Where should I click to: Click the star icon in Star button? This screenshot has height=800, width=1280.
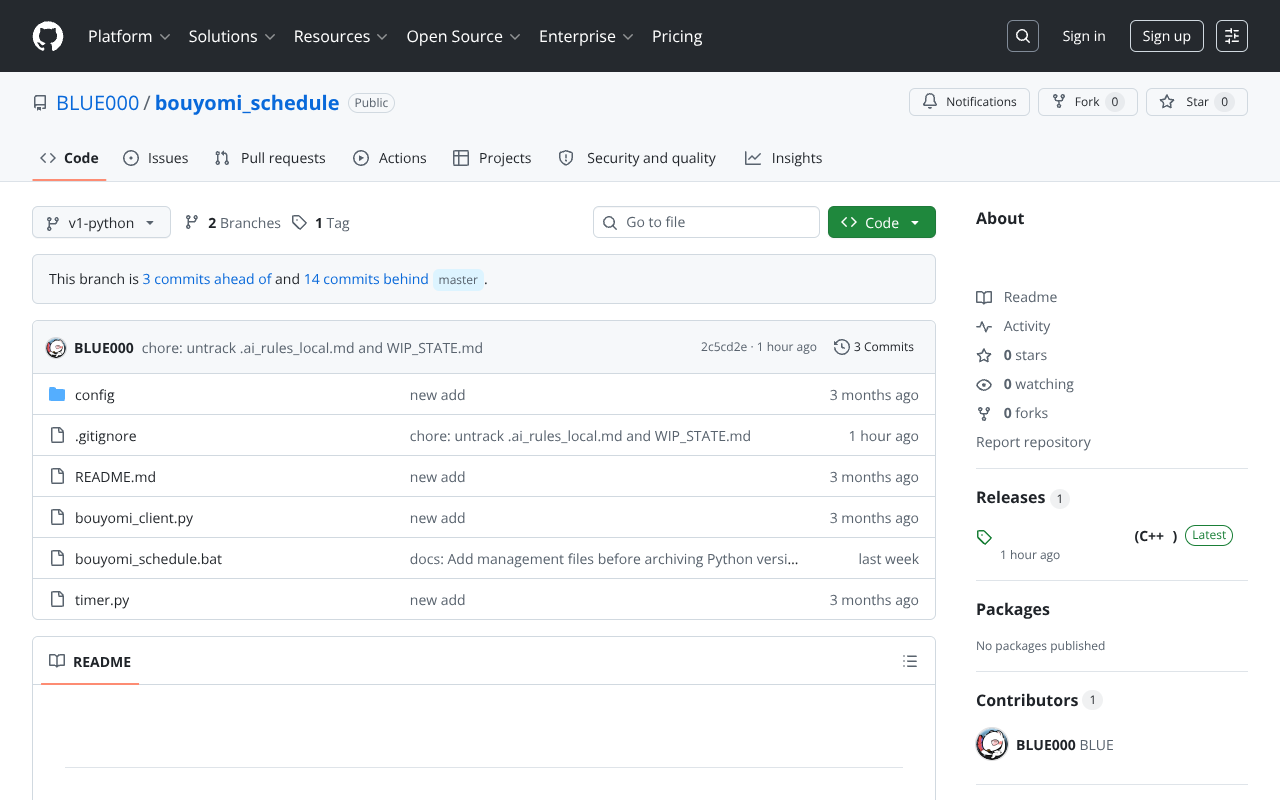pos(1167,102)
